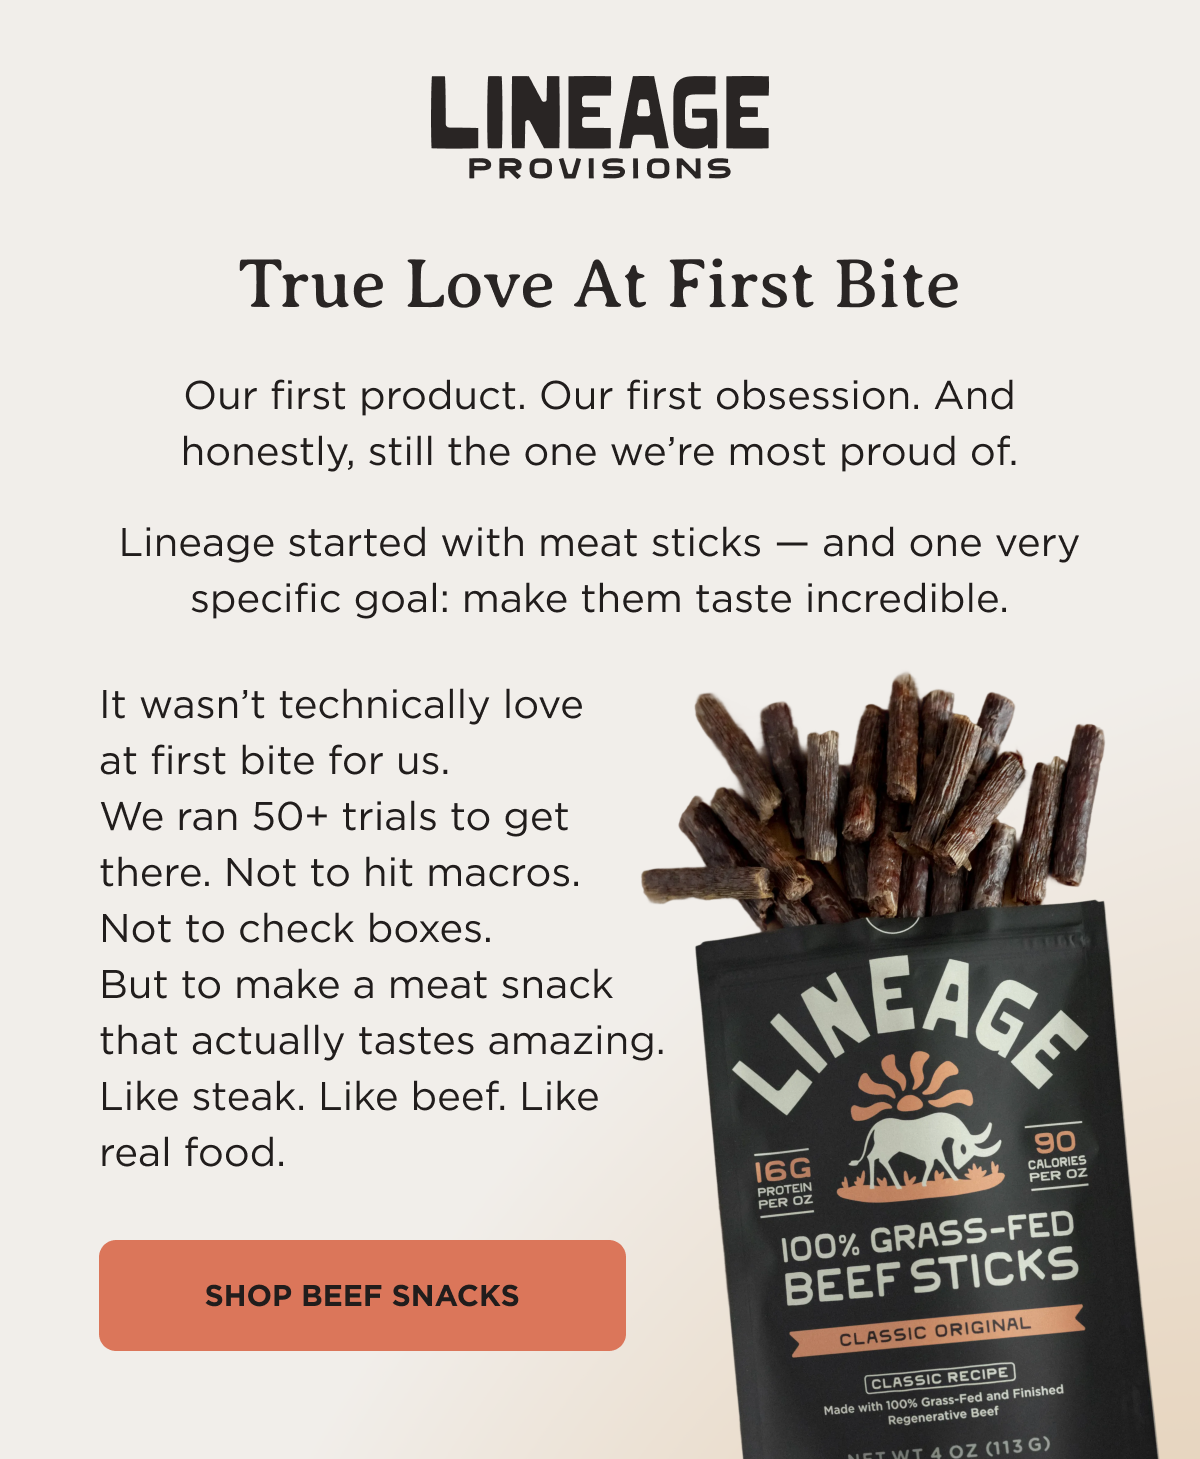Click the PROVISIONS word under logo
Screen dimensions: 1200x1459
pos(600,168)
